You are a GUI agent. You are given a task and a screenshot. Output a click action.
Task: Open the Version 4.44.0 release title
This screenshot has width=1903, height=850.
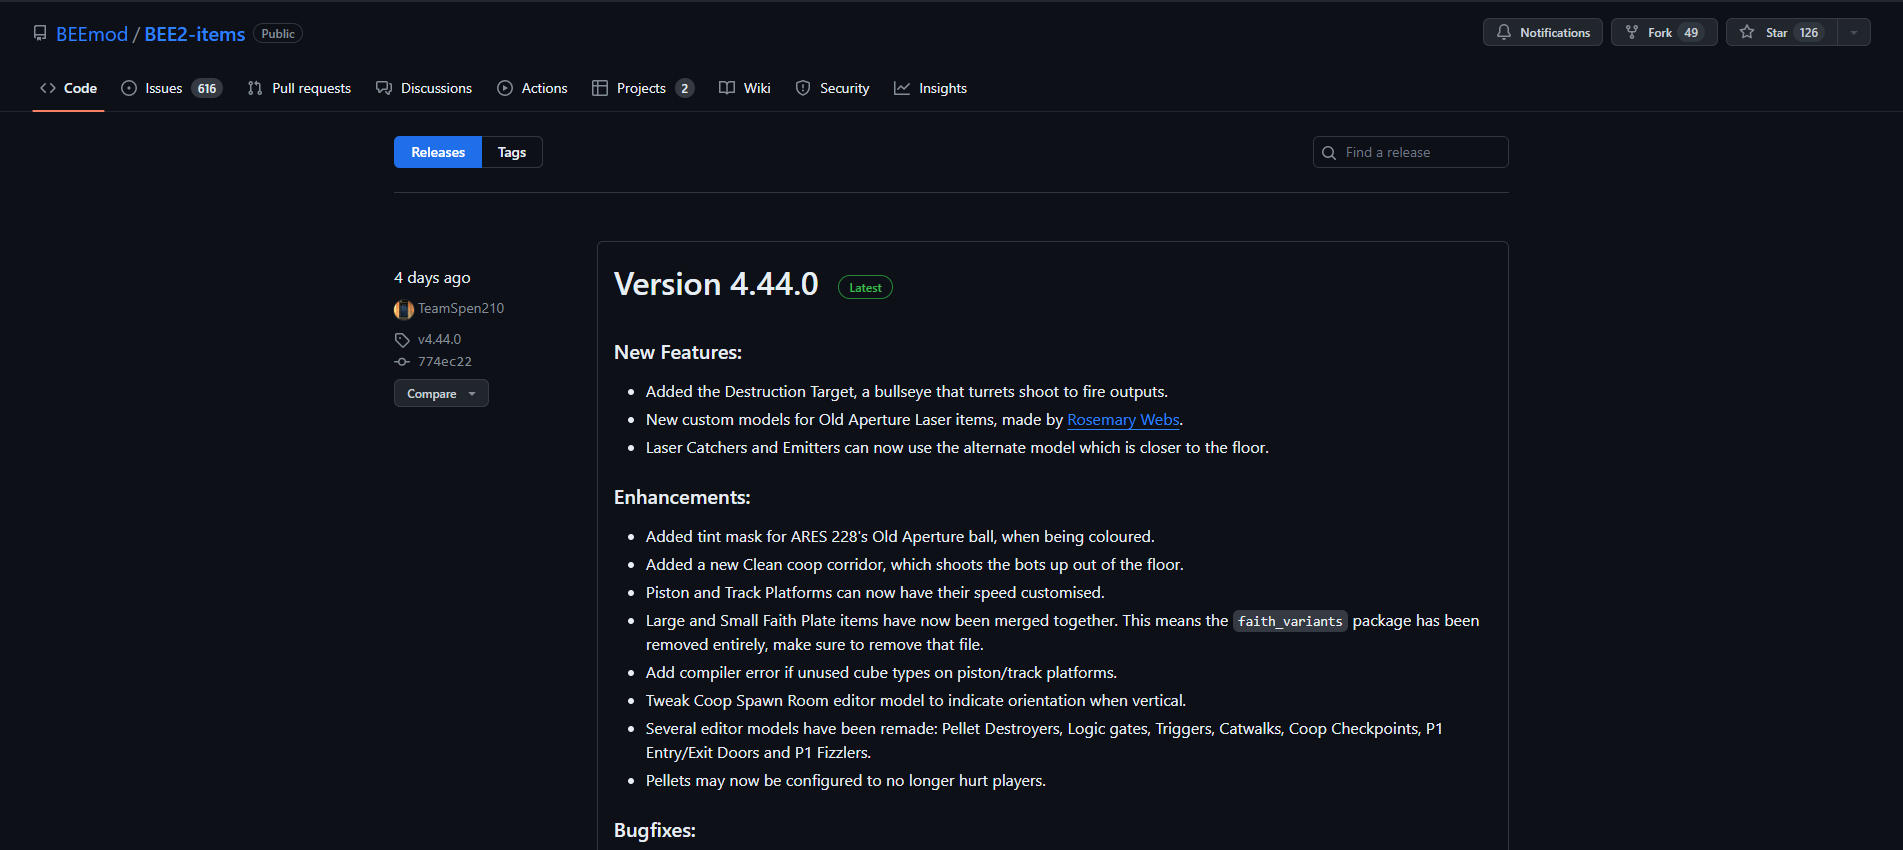(716, 285)
